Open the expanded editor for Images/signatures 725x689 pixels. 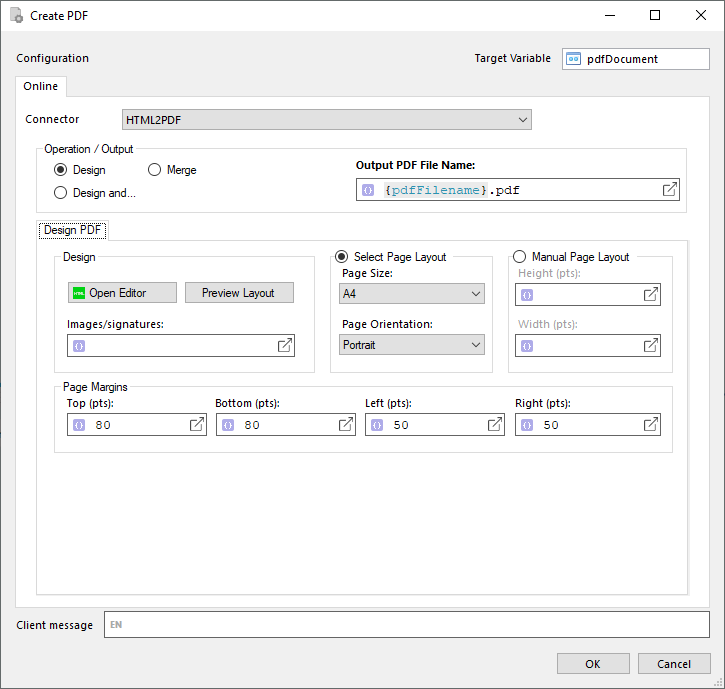(285, 345)
